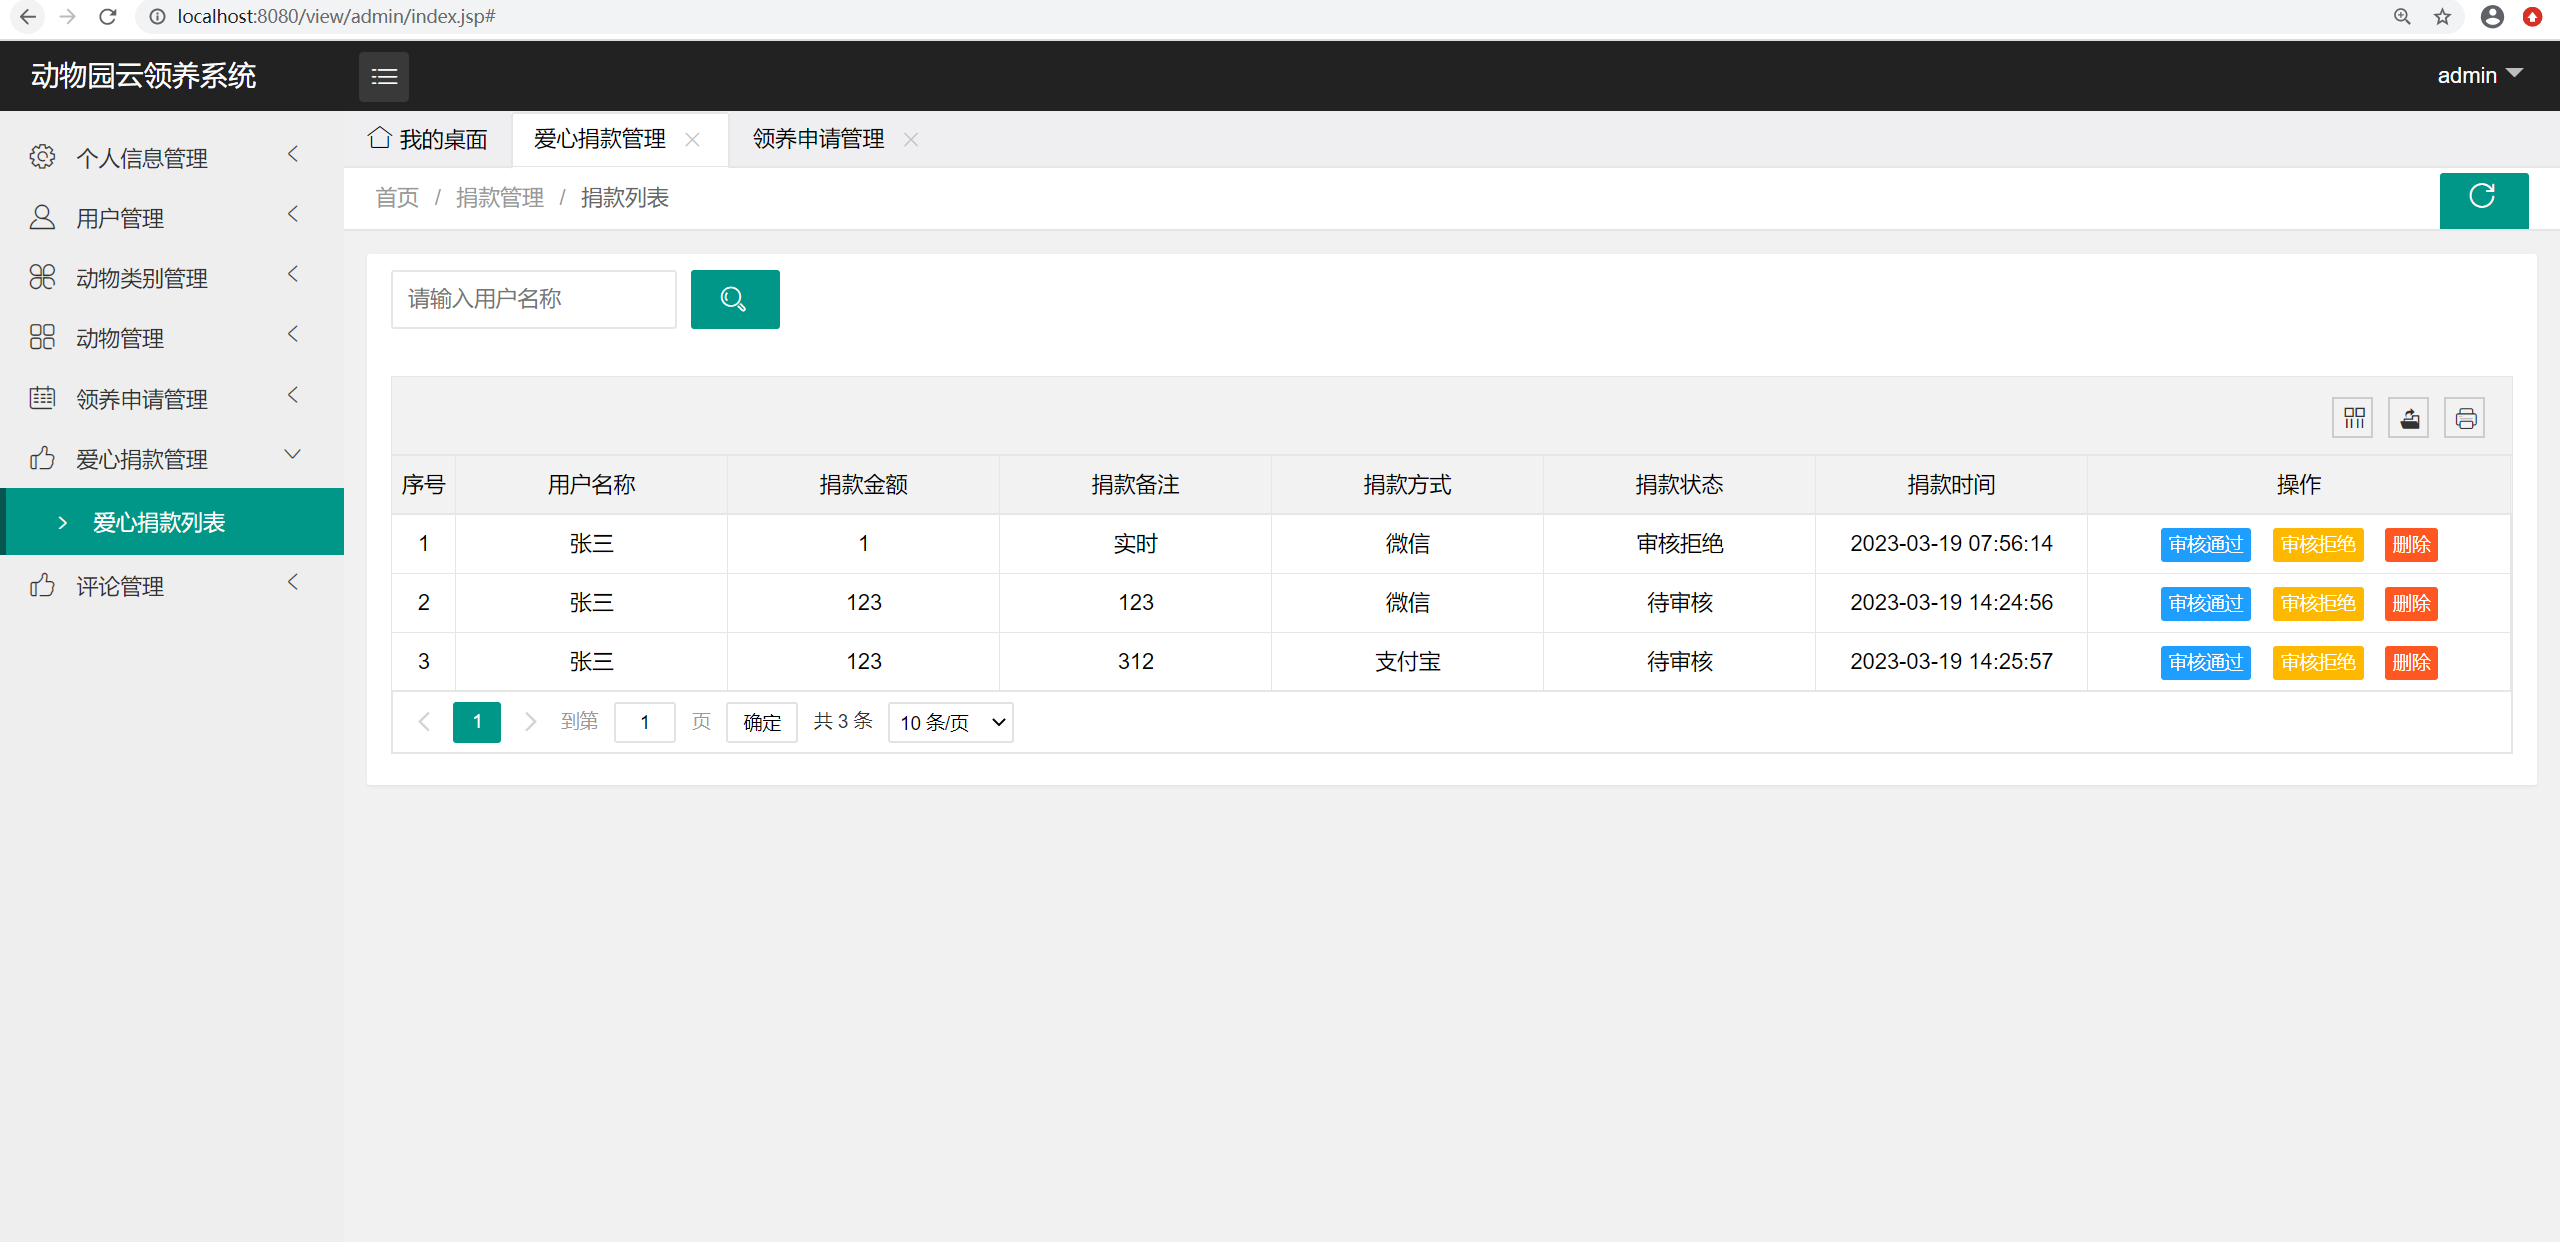2560x1242 pixels.
Task: Open the column filter grid icon
Action: 2353,418
